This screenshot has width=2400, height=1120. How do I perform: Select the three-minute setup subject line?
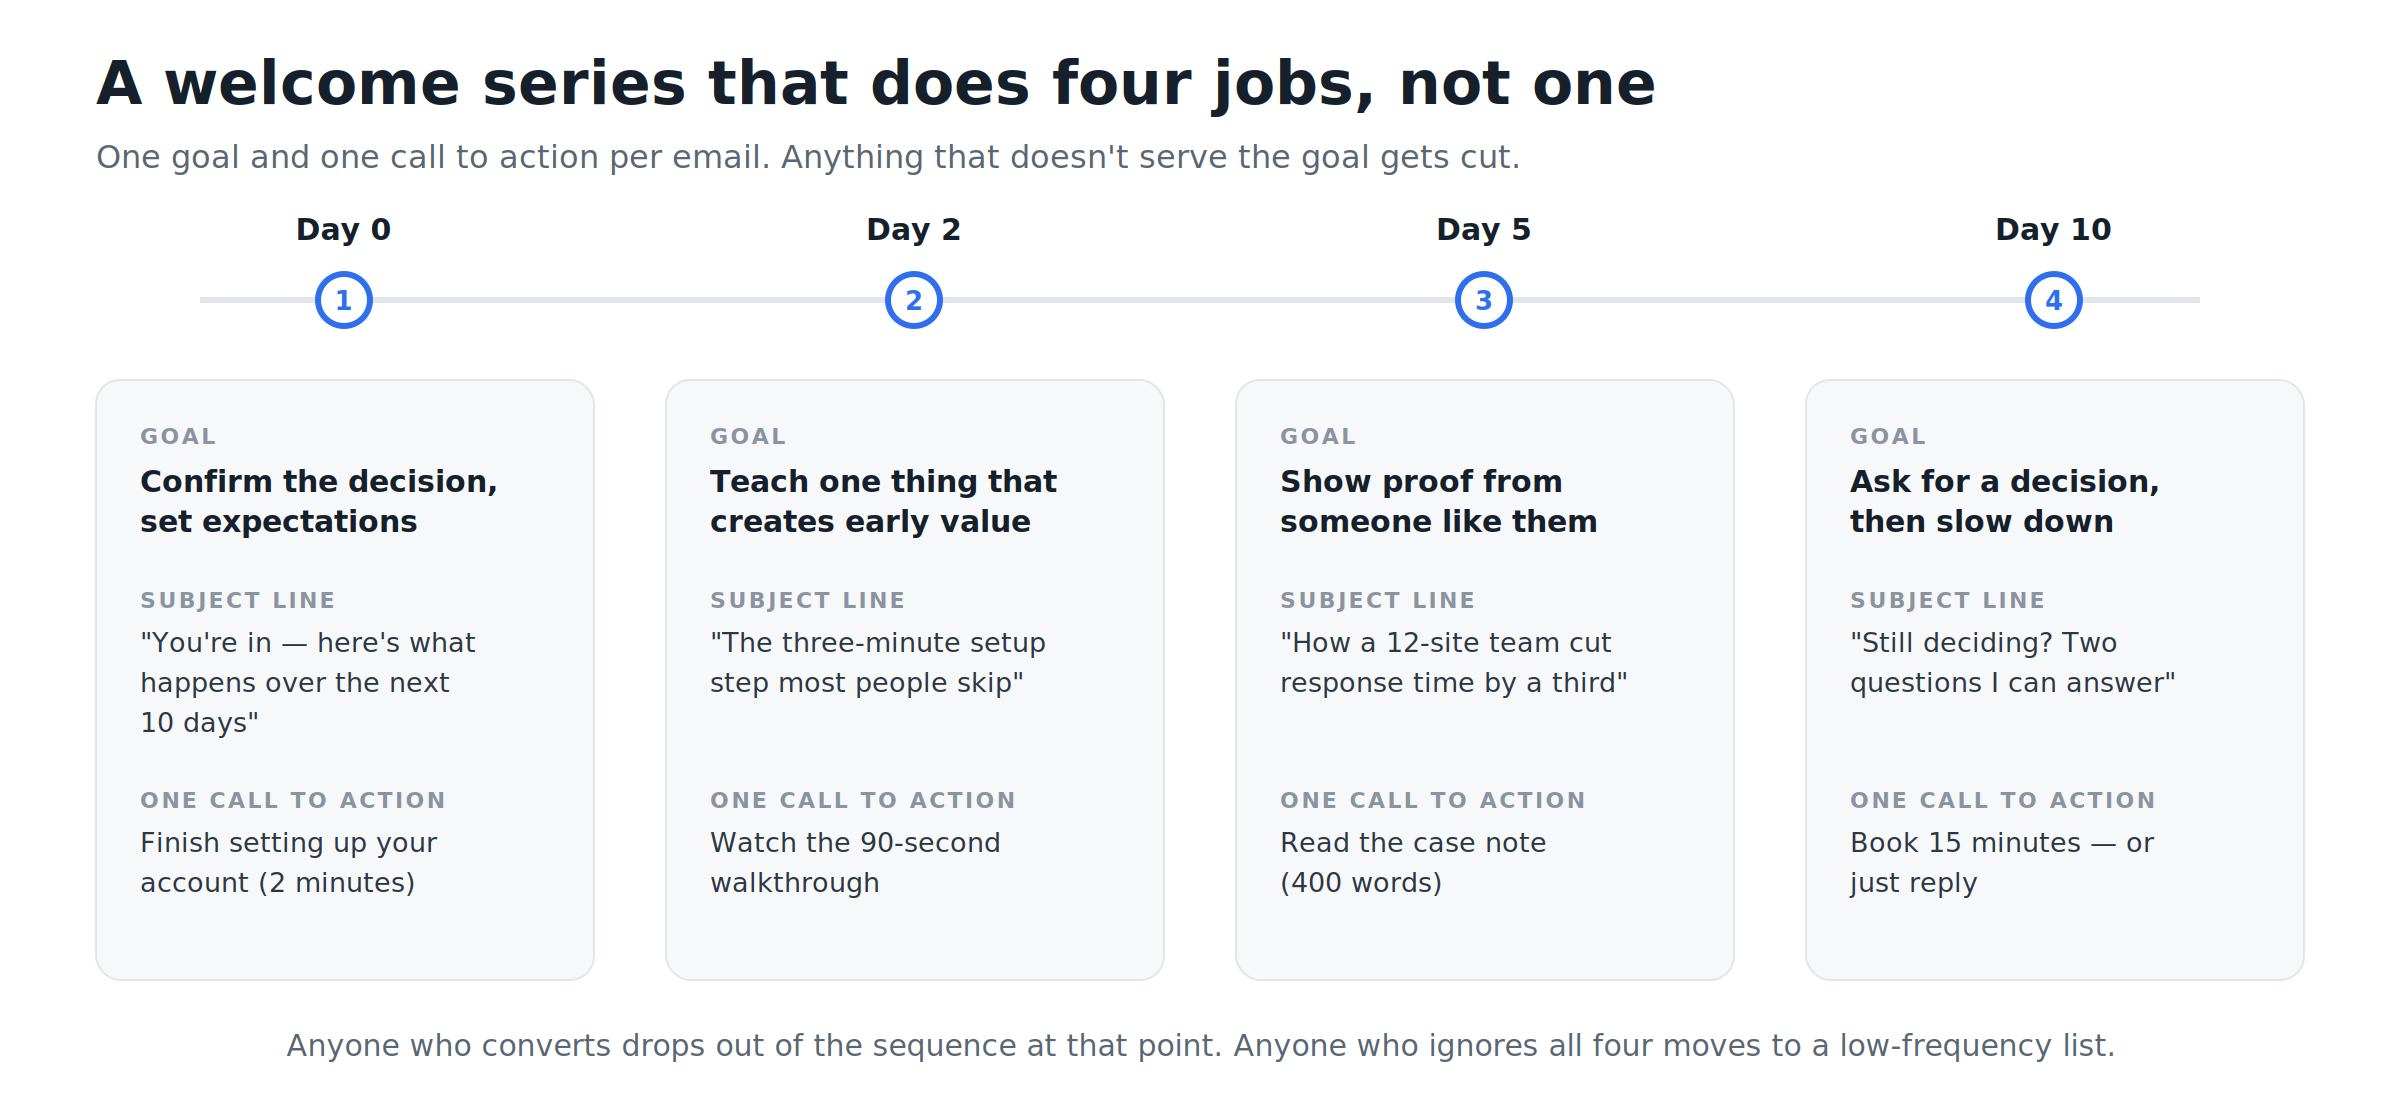[x=878, y=662]
